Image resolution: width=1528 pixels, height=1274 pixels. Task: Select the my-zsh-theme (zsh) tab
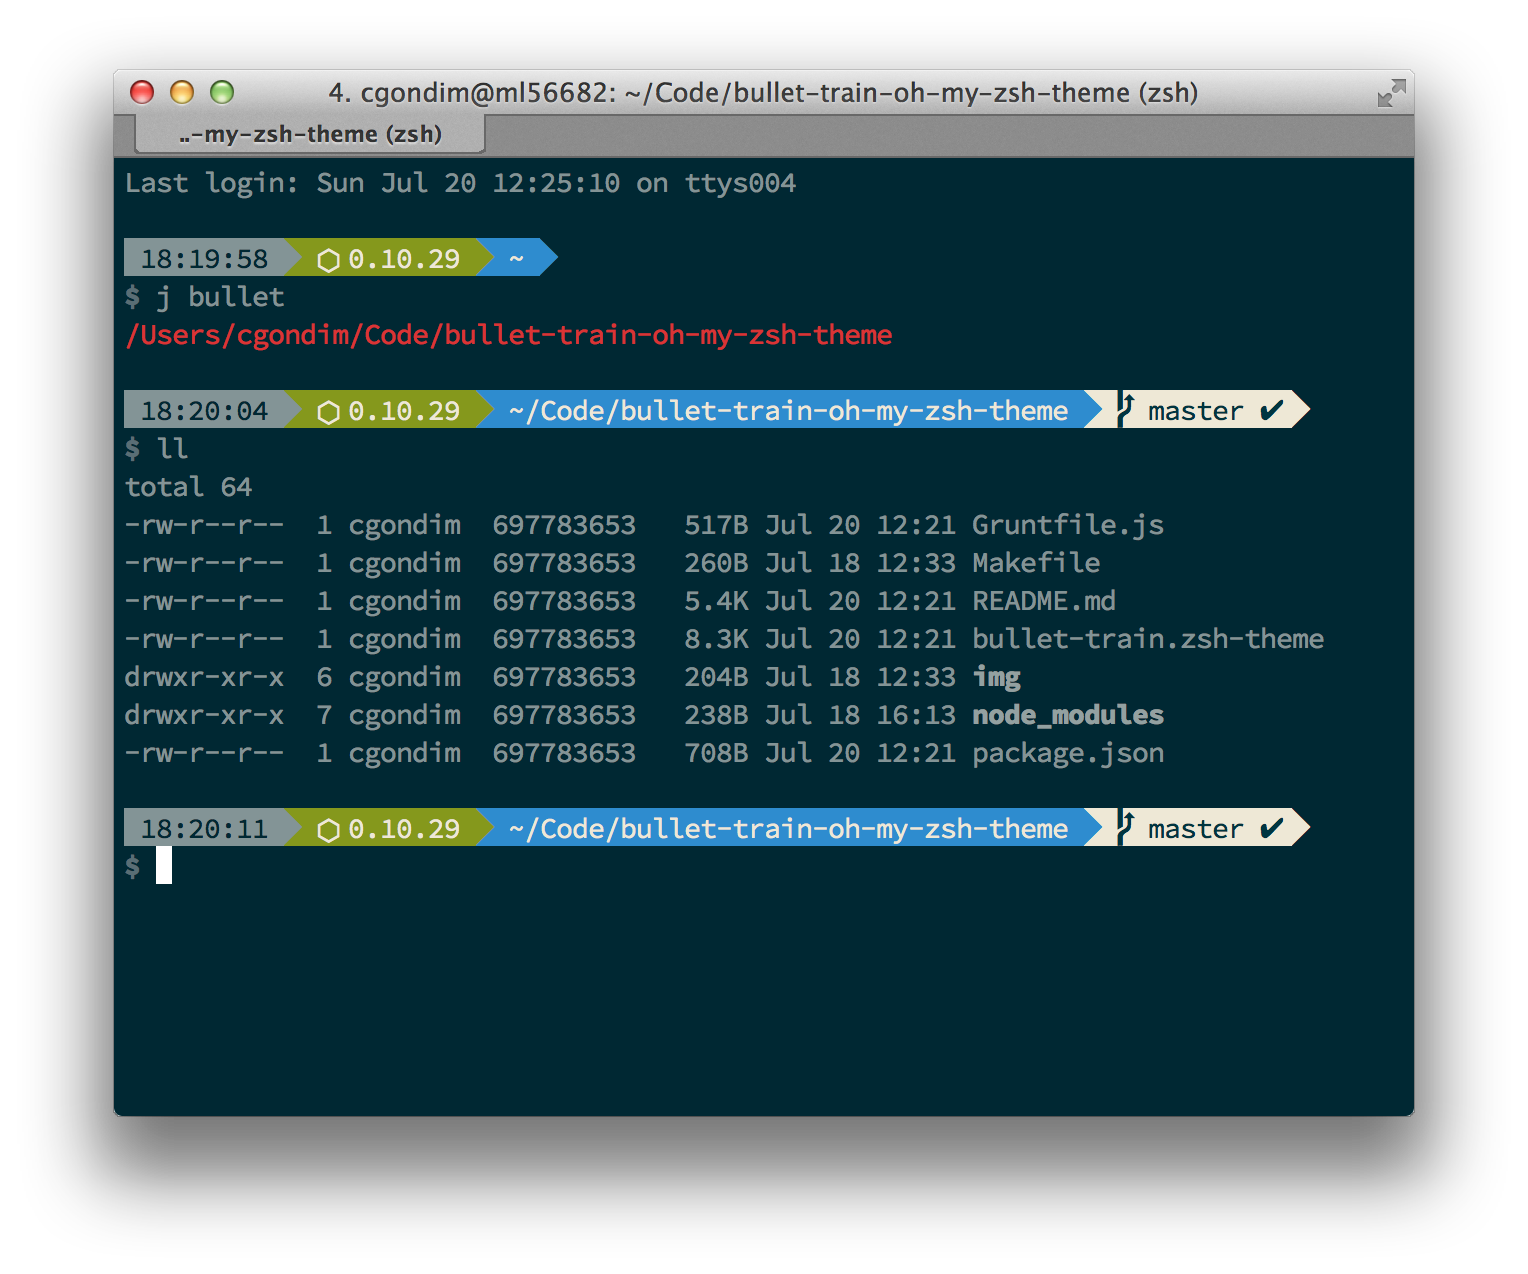click(310, 135)
